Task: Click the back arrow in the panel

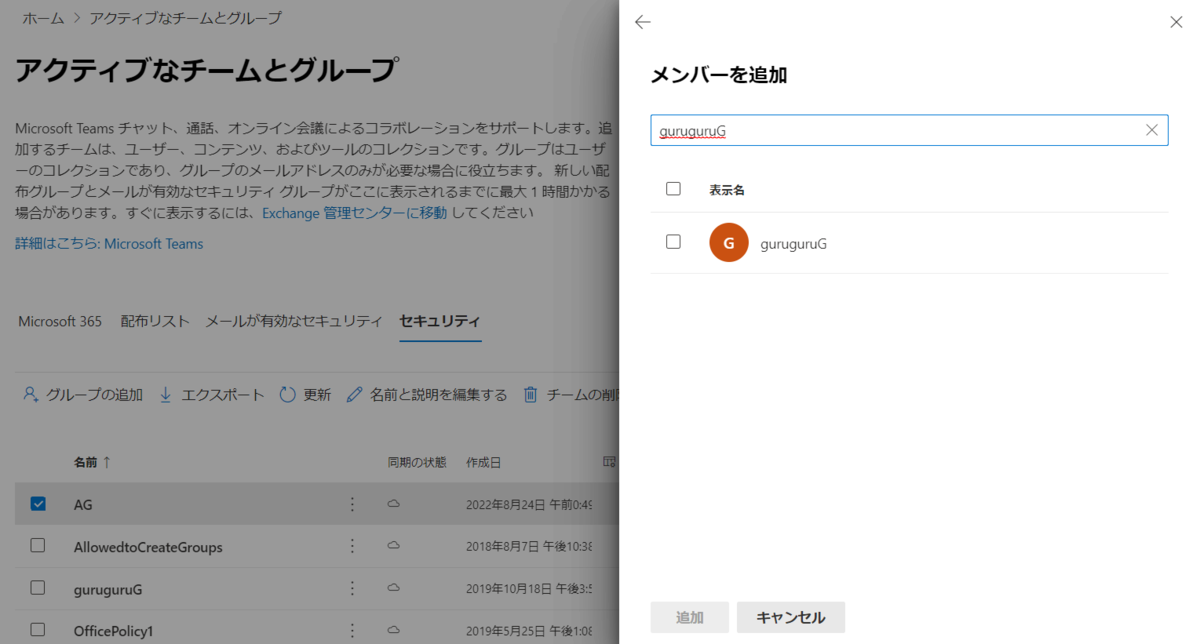Action: pyautogui.click(x=643, y=22)
